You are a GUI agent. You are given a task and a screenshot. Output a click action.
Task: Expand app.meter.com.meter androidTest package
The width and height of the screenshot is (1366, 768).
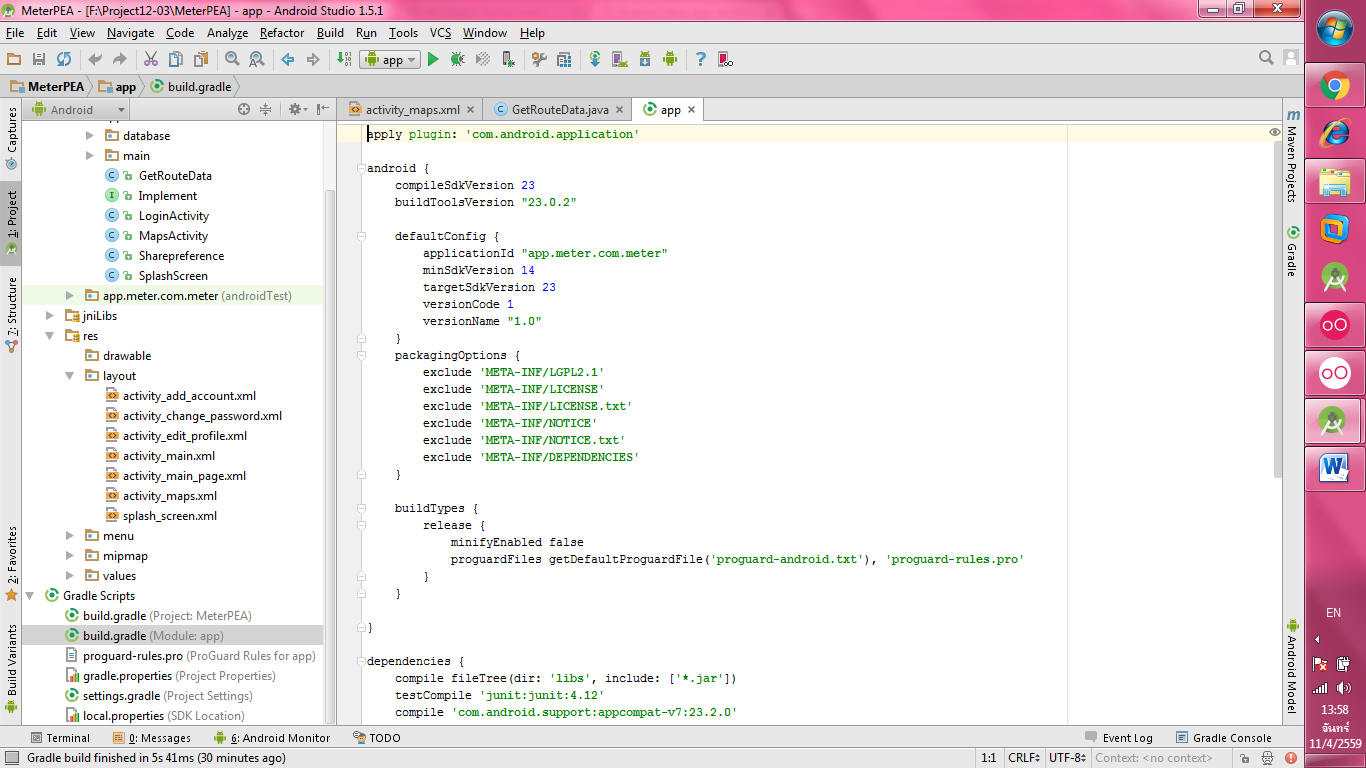[x=69, y=296]
